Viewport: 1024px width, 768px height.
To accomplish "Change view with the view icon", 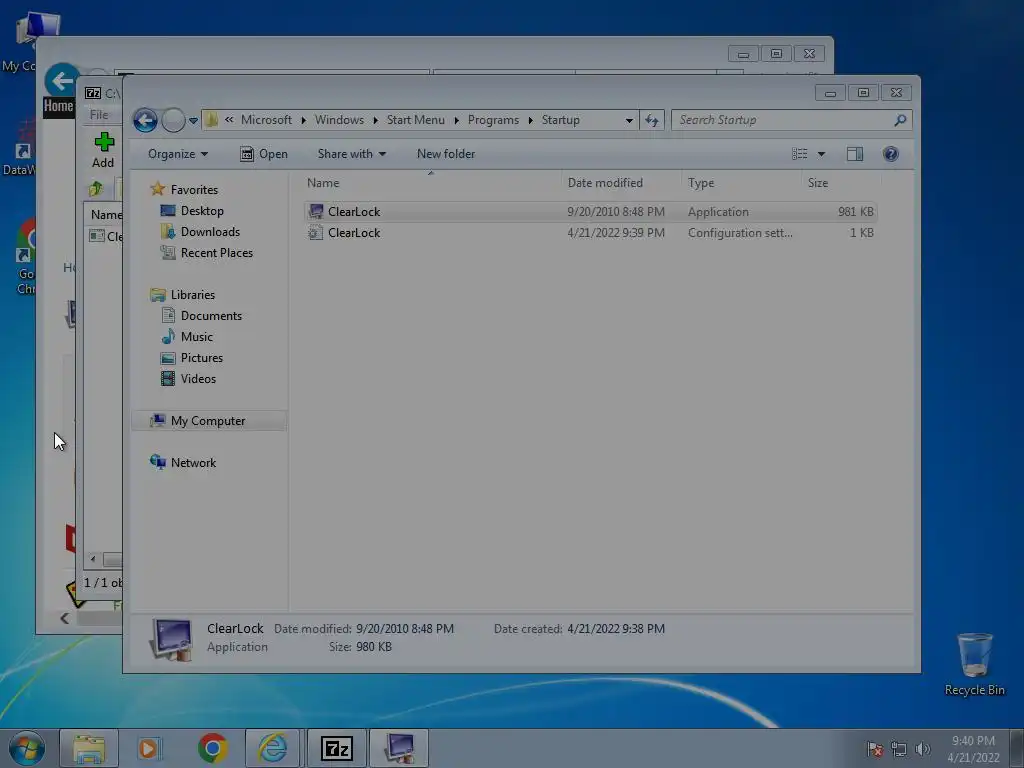I will pos(799,154).
